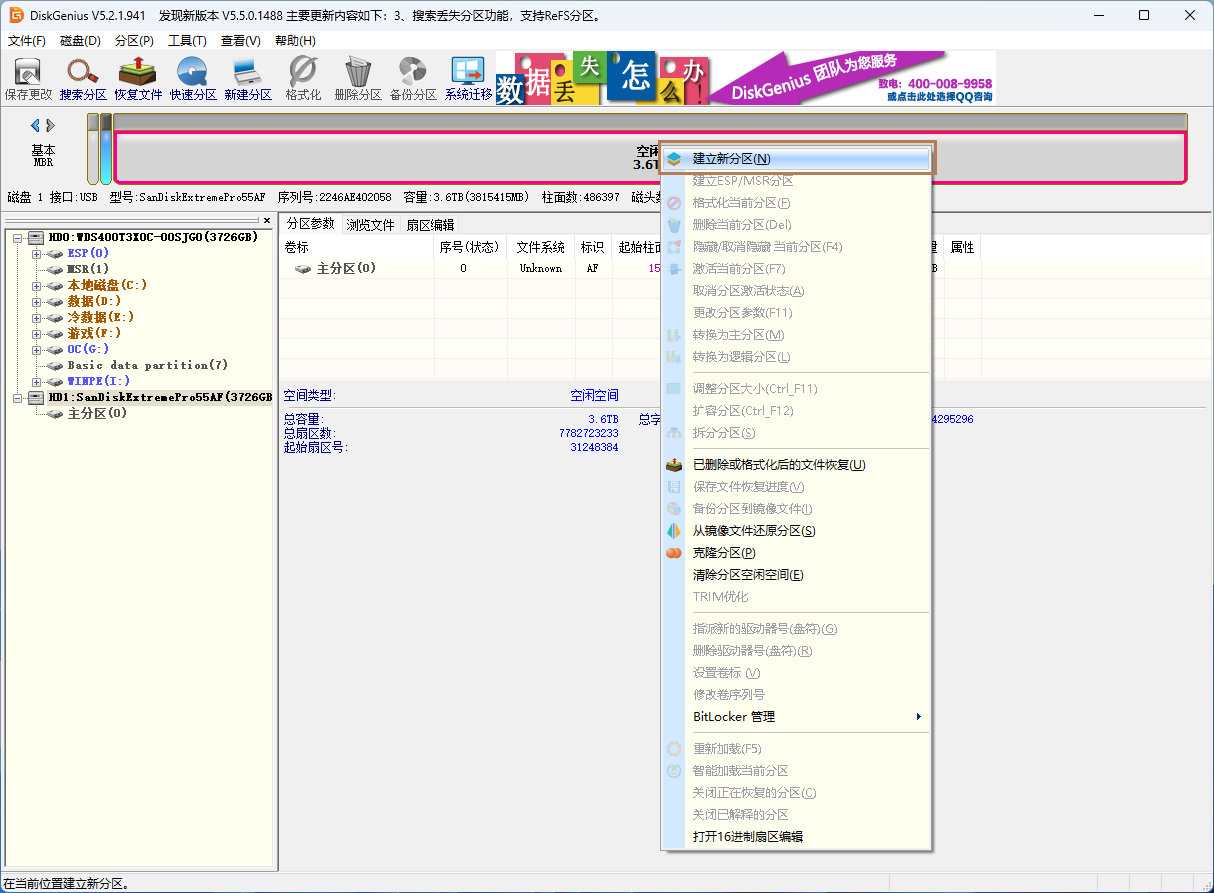This screenshot has width=1214, height=893.
Task: Go to previous disk with left arrow
Action: [x=36, y=125]
